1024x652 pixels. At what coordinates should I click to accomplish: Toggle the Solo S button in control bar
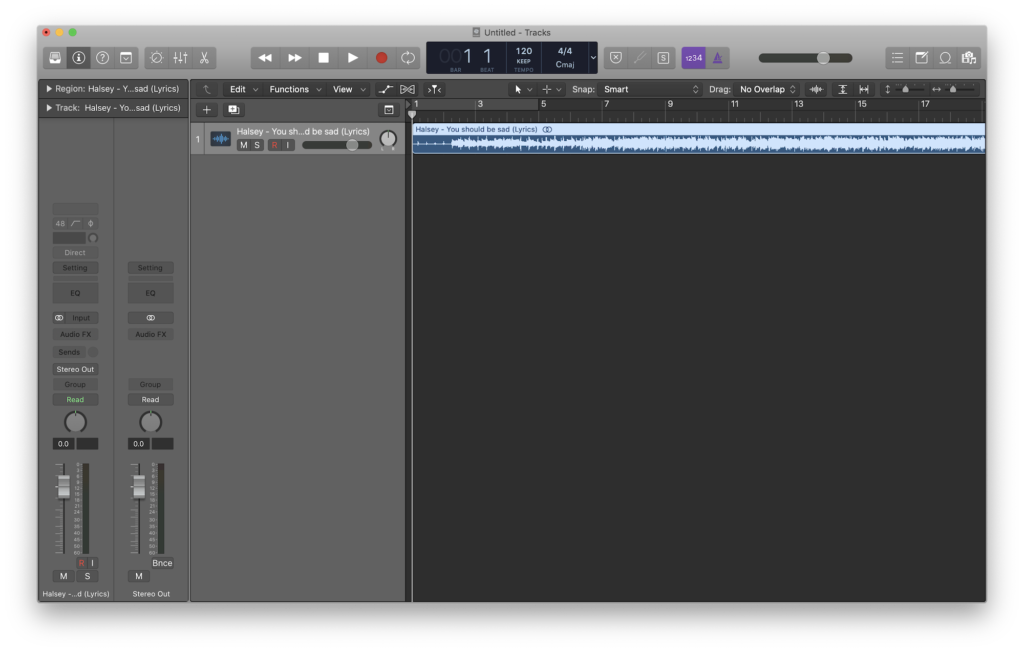(664, 58)
